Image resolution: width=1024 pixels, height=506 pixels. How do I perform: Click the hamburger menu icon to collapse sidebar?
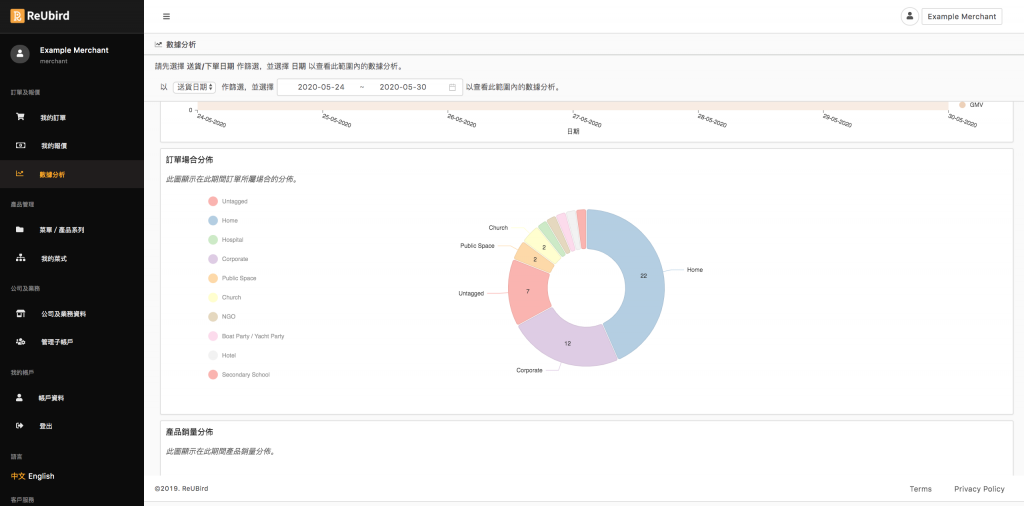click(x=166, y=16)
